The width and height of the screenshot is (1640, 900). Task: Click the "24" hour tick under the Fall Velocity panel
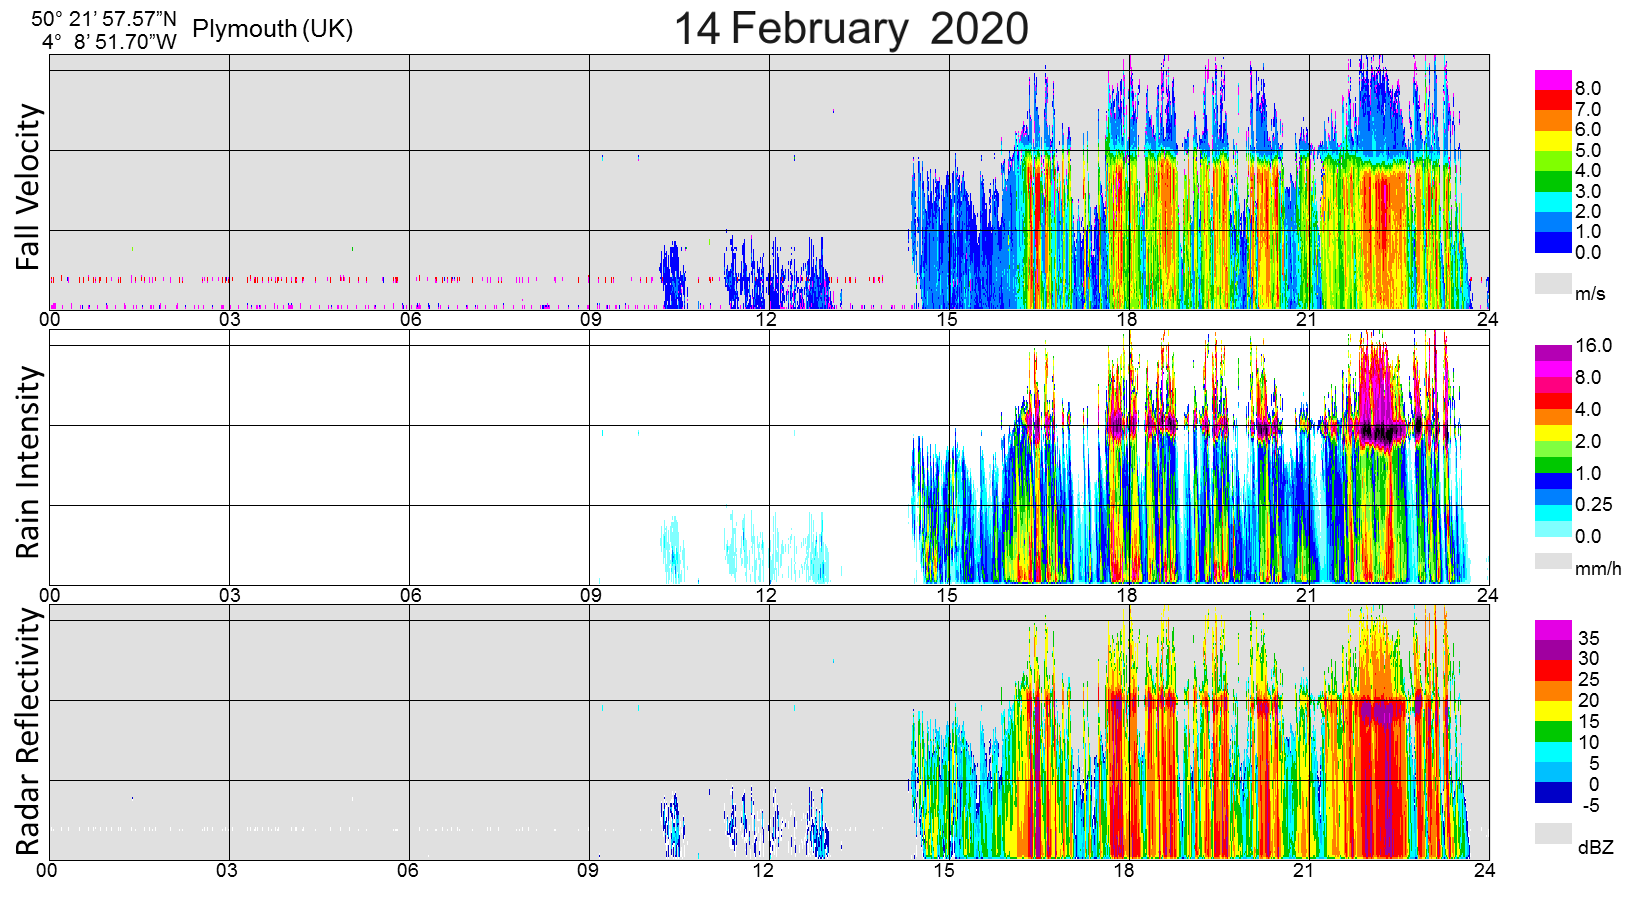coord(1487,320)
